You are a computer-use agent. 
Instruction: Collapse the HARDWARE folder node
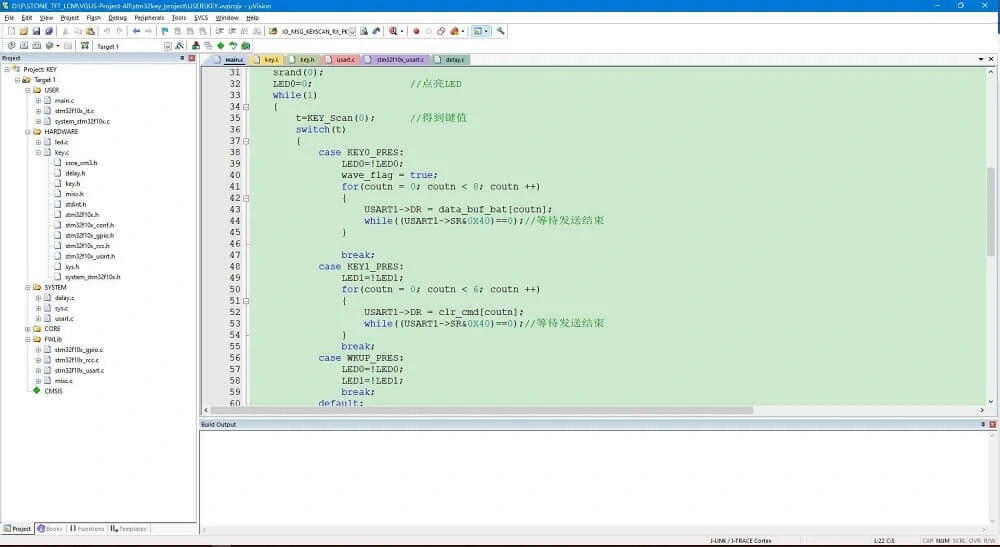click(x=27, y=132)
